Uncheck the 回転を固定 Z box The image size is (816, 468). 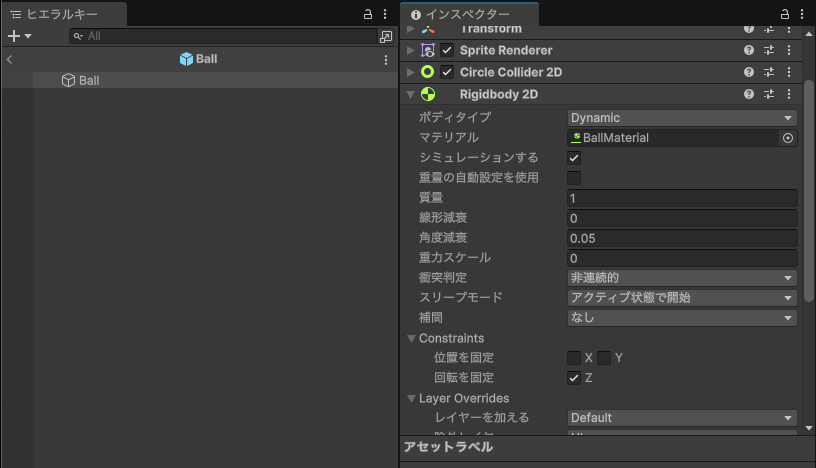pos(574,377)
